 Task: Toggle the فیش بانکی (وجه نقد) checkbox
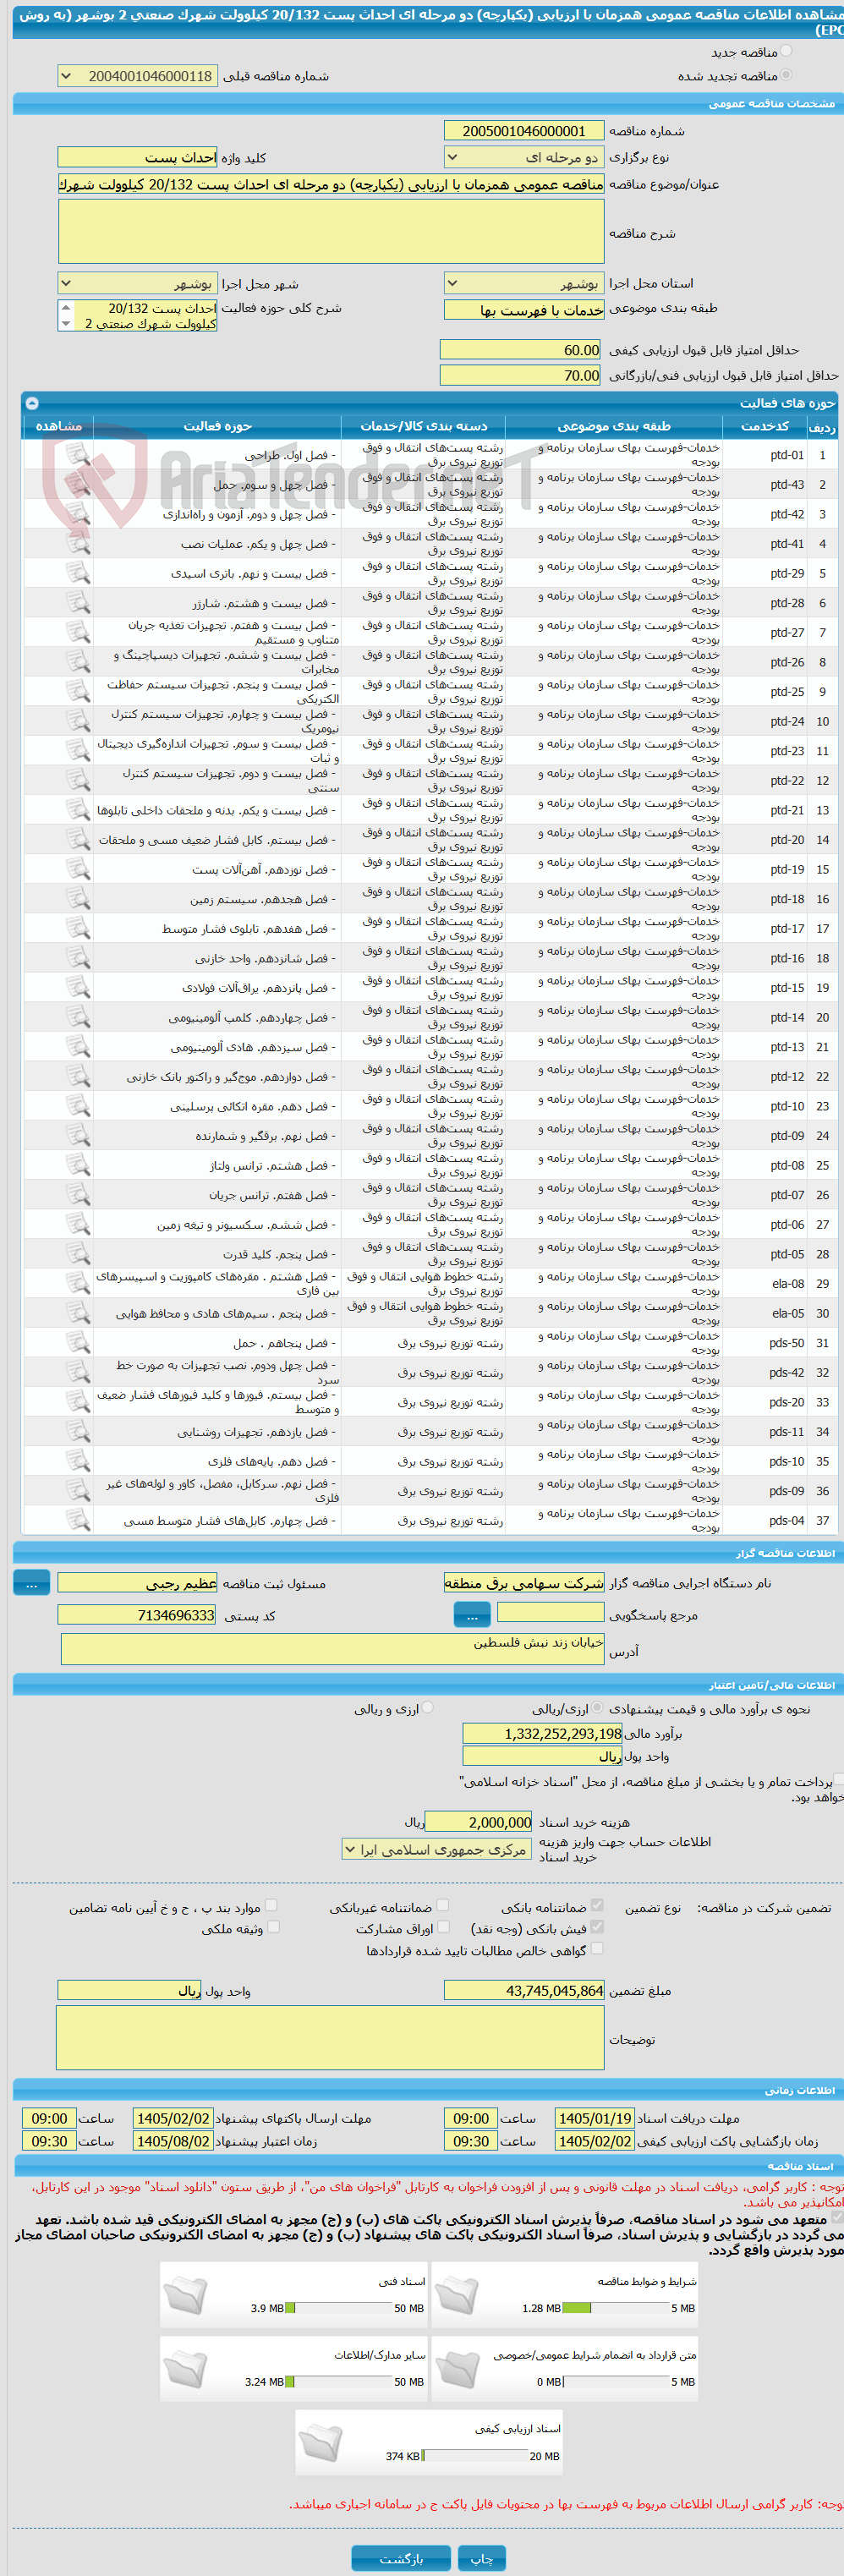[x=597, y=1926]
